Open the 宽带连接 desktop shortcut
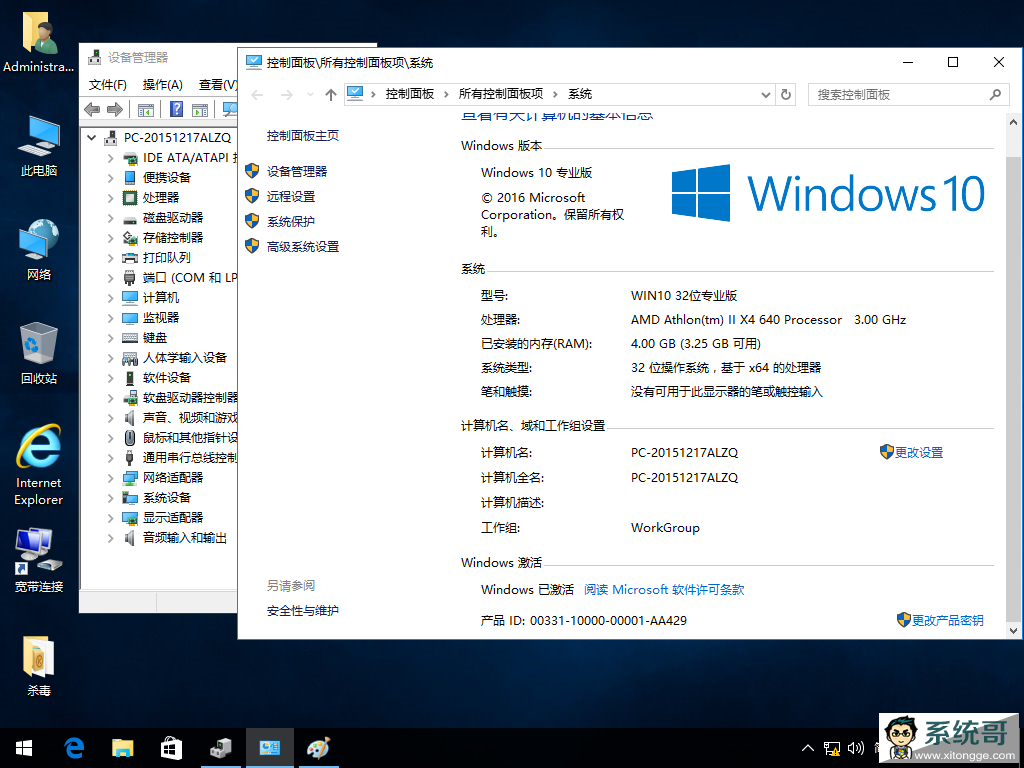Viewport: 1024px width, 768px height. coord(39,560)
